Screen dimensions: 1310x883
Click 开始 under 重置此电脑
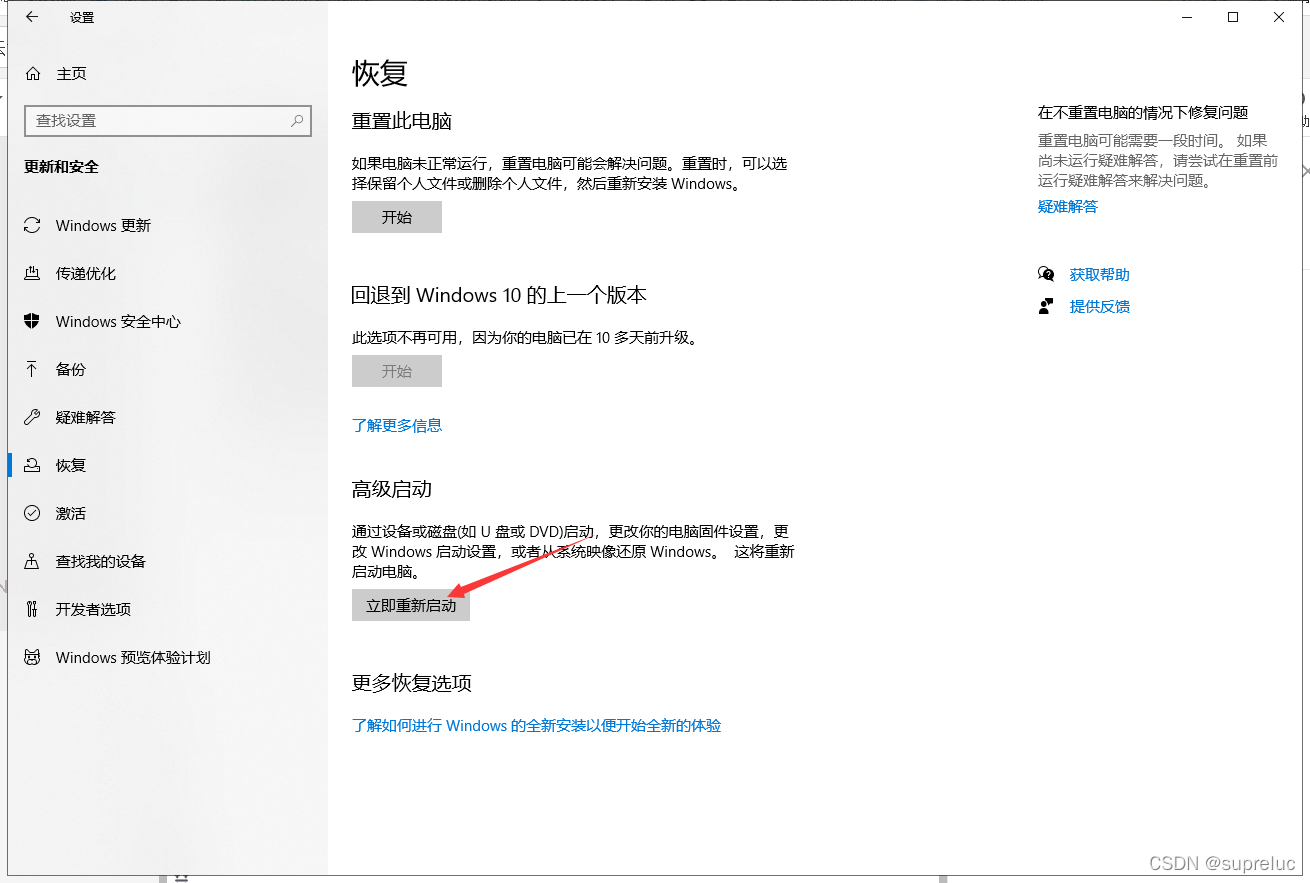(397, 217)
